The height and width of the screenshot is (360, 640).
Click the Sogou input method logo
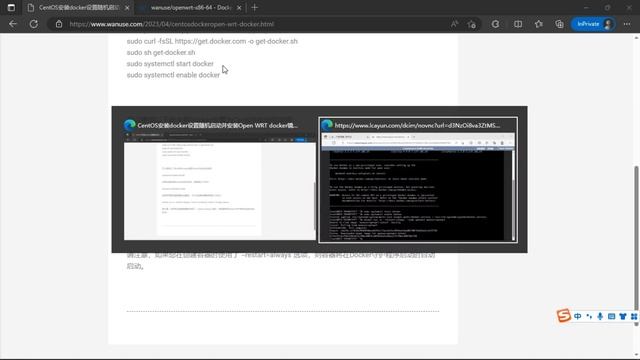click(564, 316)
